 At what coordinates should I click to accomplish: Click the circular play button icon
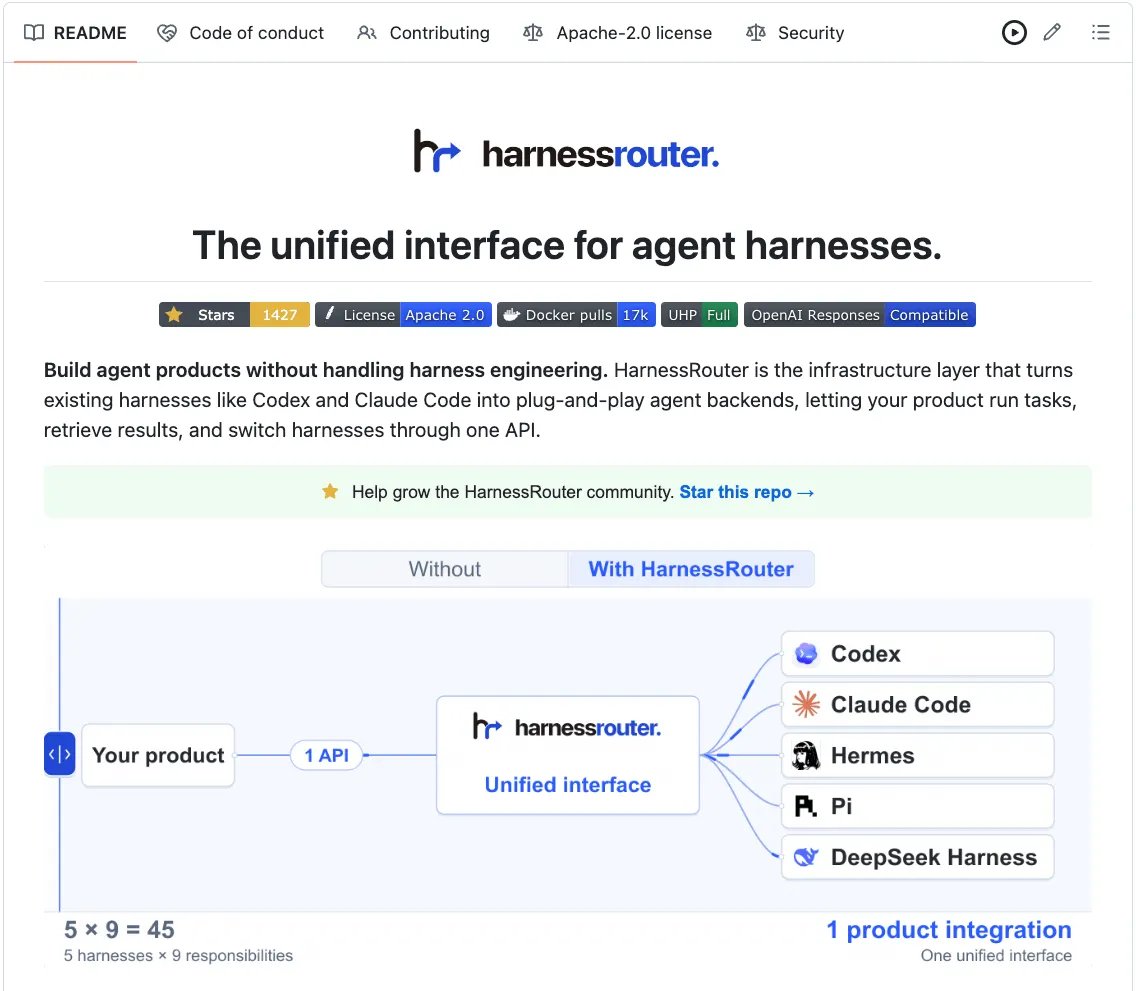[1014, 33]
